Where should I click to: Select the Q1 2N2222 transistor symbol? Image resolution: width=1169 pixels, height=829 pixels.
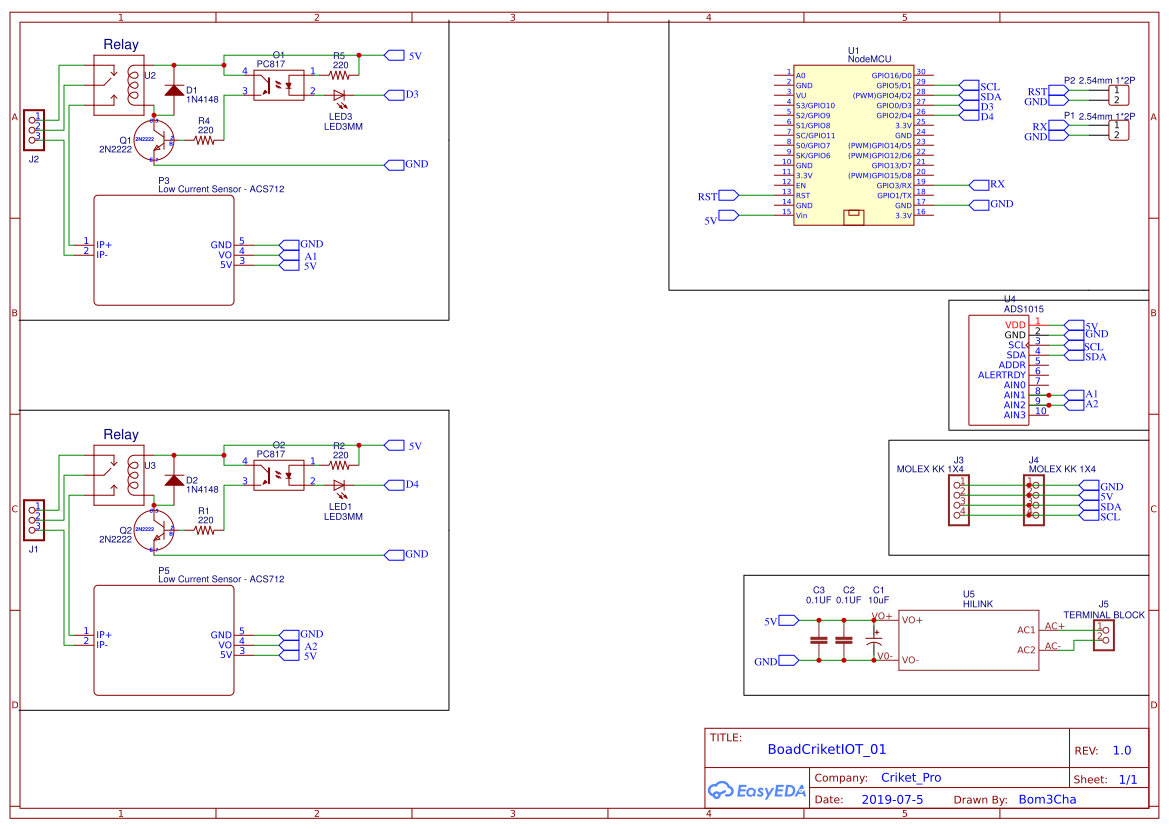(x=156, y=142)
